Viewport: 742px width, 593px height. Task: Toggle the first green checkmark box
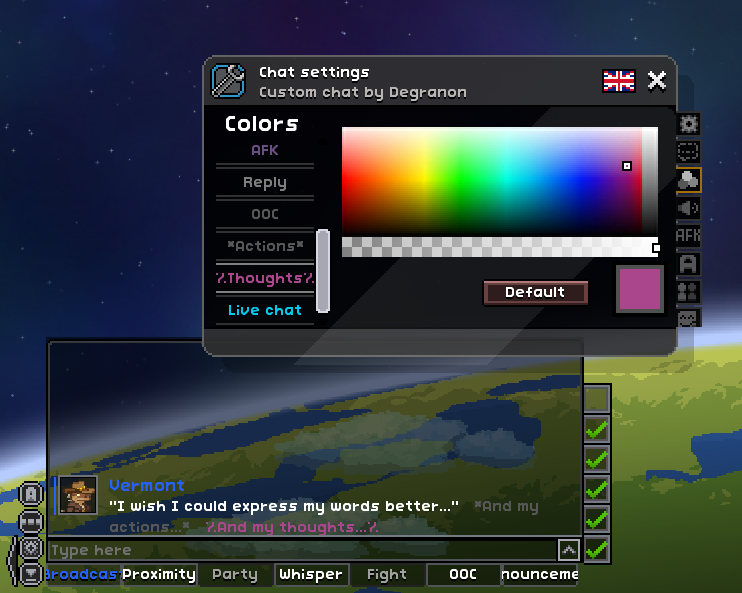tap(597, 430)
